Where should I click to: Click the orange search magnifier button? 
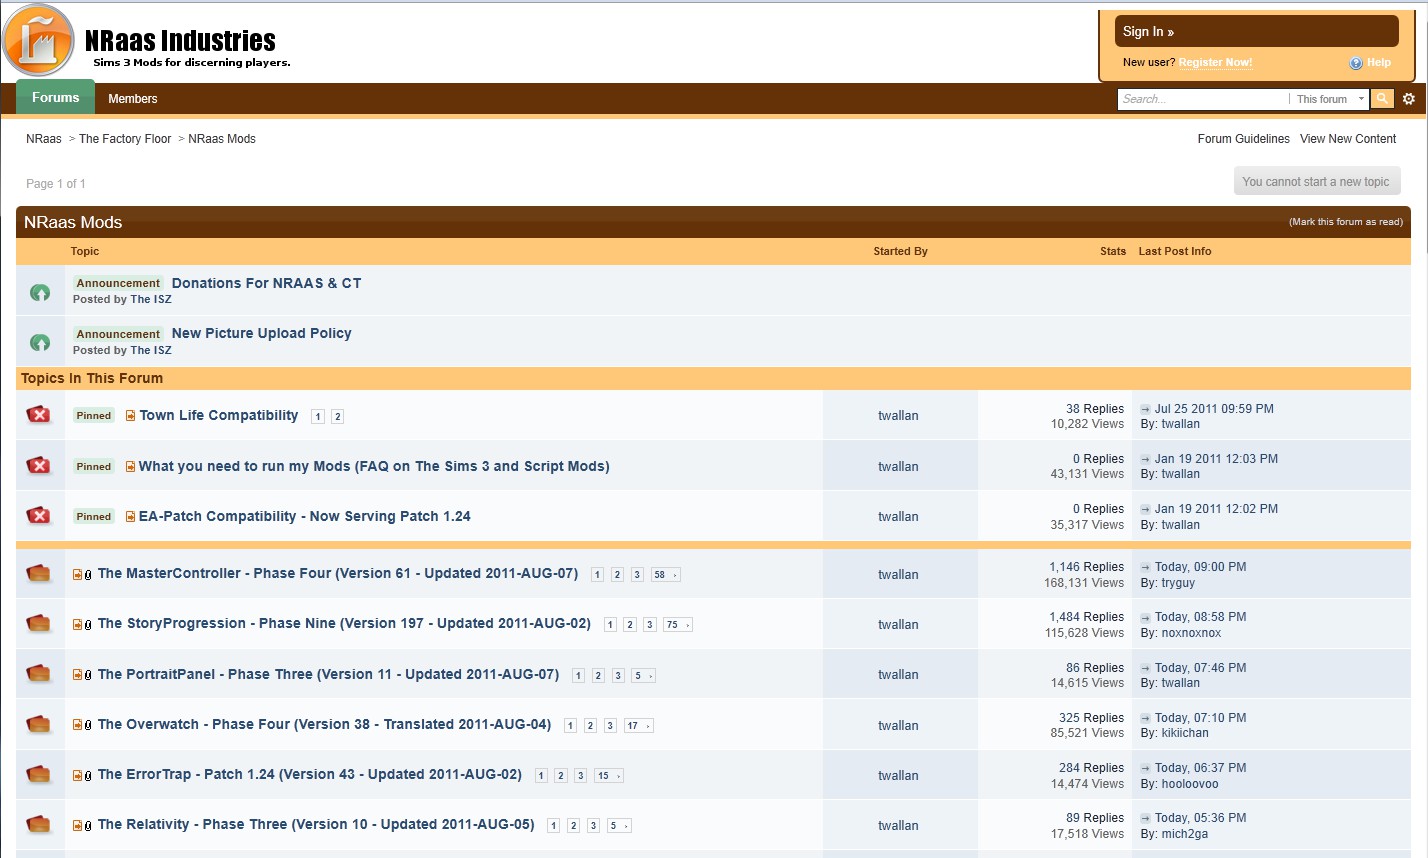point(1382,98)
